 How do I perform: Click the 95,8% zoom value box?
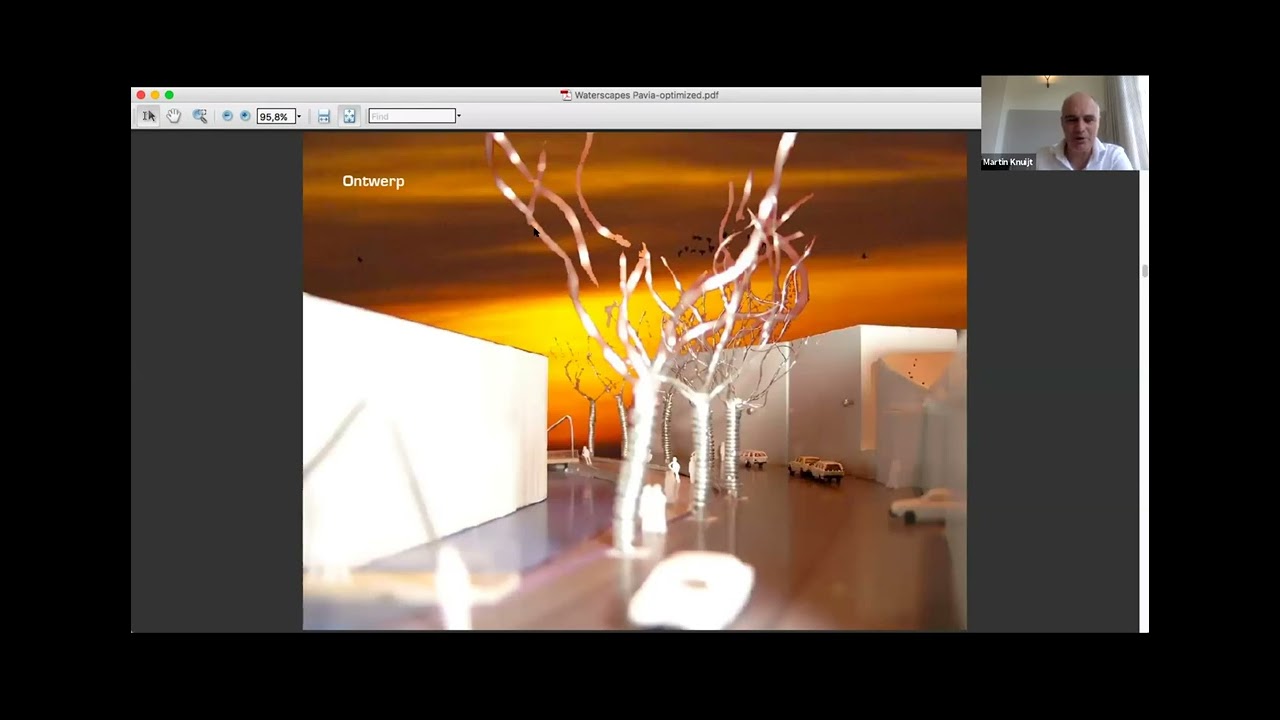point(274,117)
